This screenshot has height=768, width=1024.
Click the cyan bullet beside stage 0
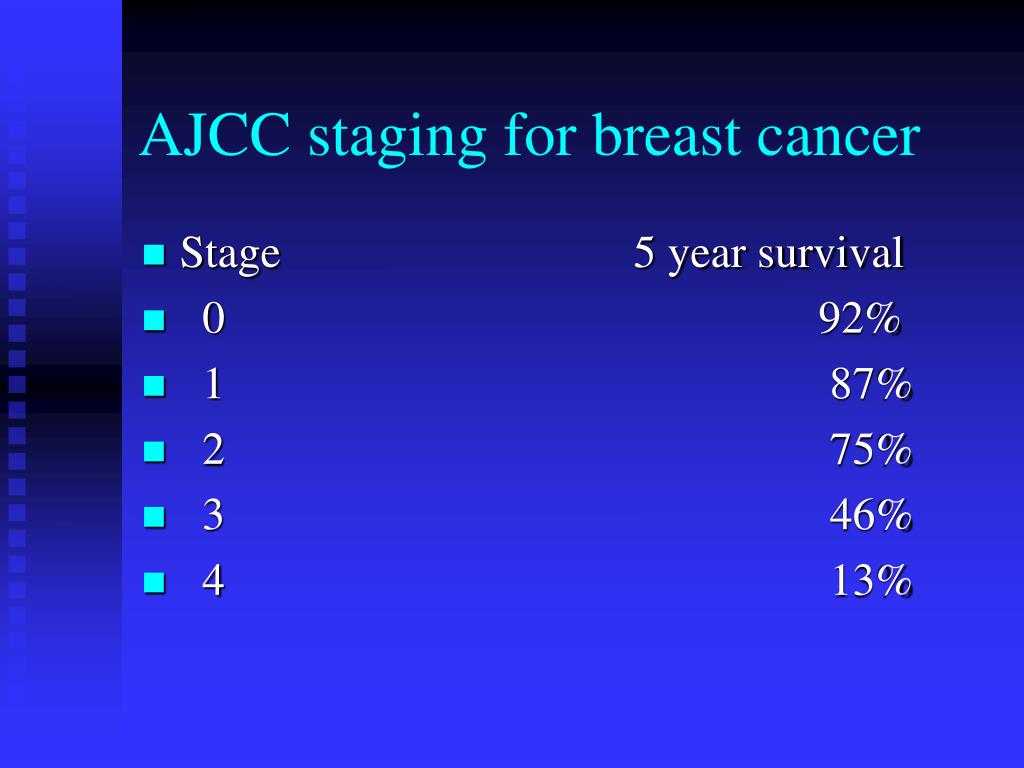(x=154, y=320)
